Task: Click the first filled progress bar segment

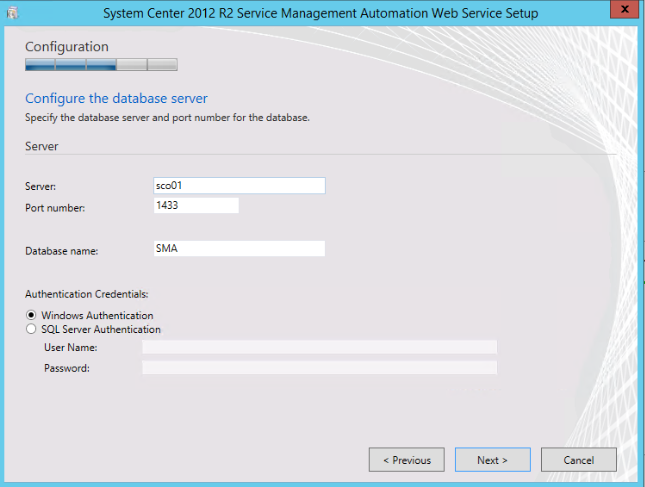Action: [x=39, y=65]
